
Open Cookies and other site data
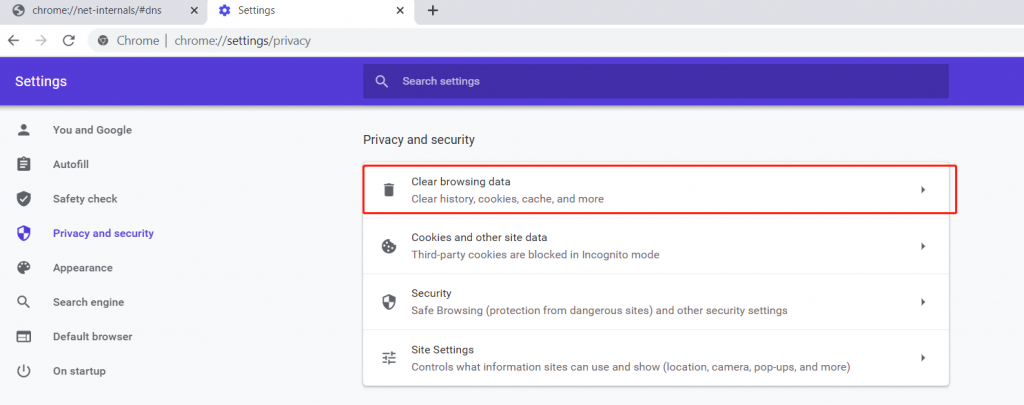(x=656, y=246)
